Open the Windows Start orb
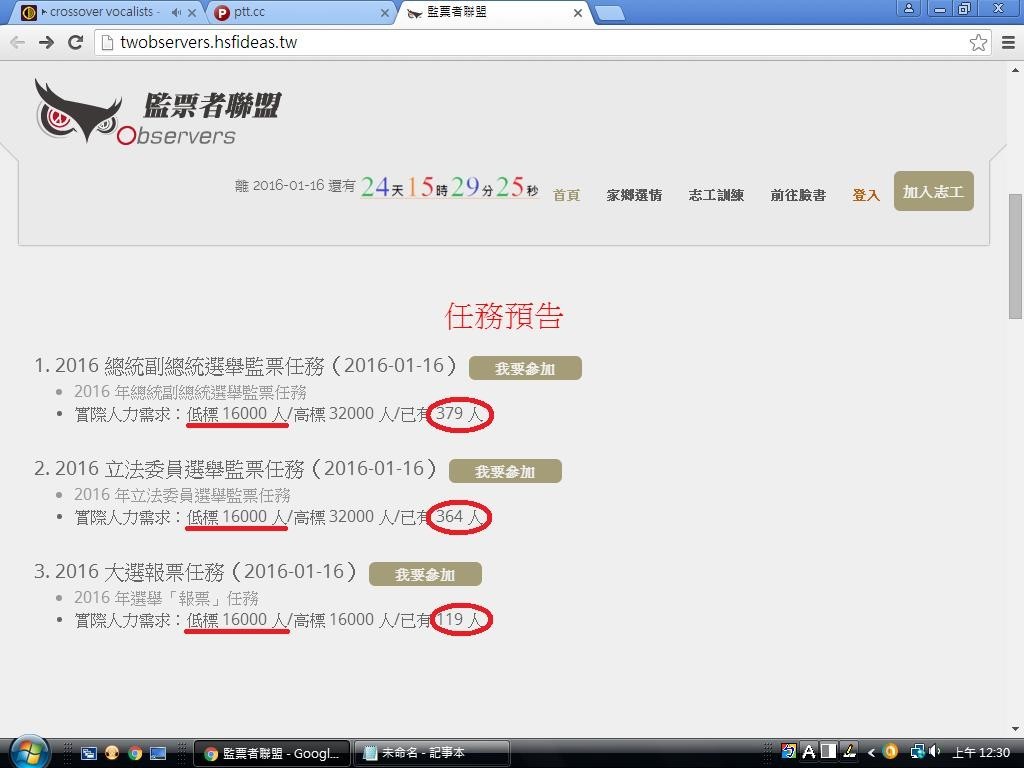1024x768 pixels. (29, 752)
